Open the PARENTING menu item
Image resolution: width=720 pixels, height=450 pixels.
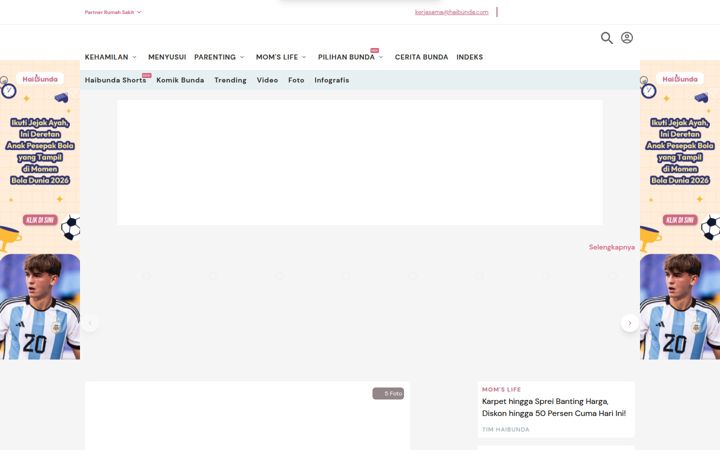tap(215, 57)
